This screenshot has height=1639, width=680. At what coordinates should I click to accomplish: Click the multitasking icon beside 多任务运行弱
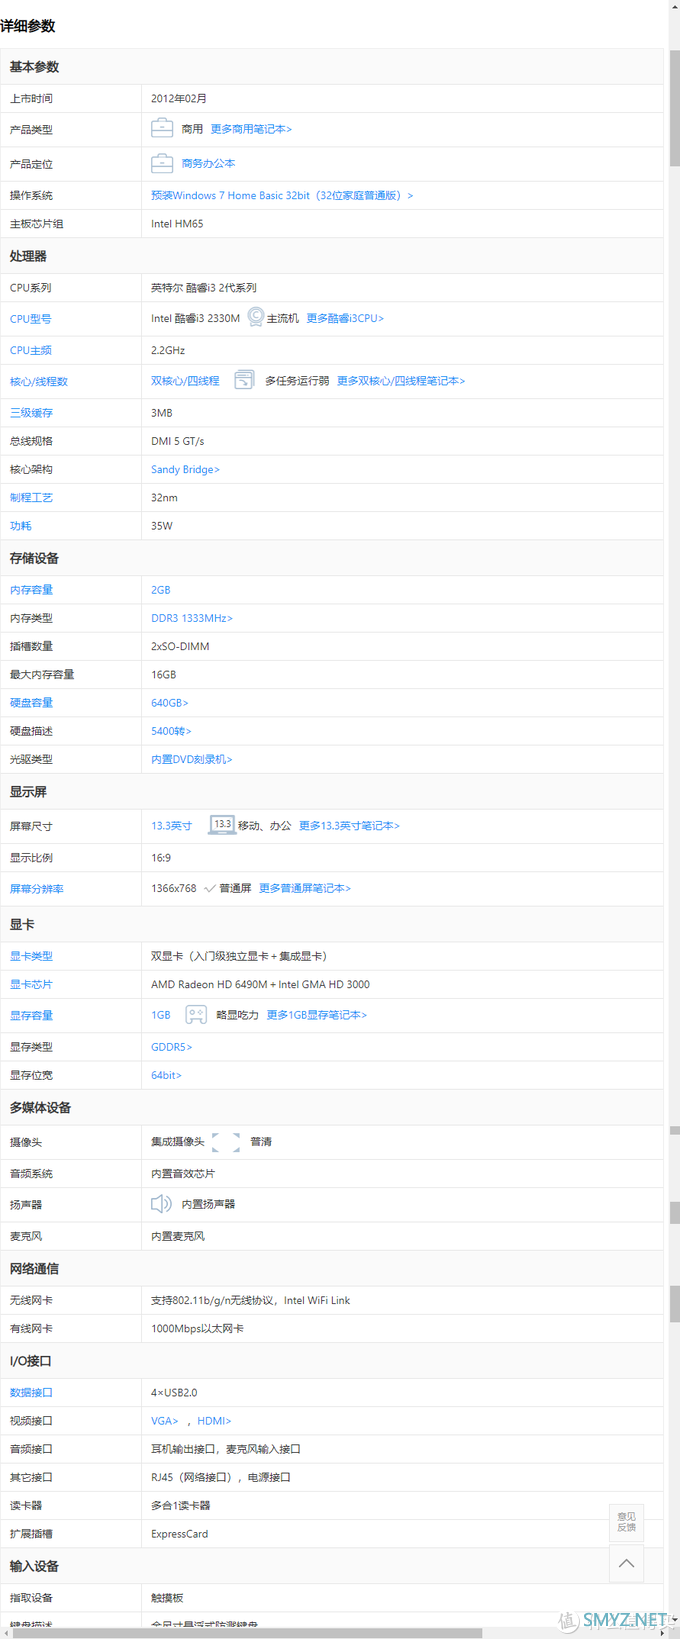(244, 380)
